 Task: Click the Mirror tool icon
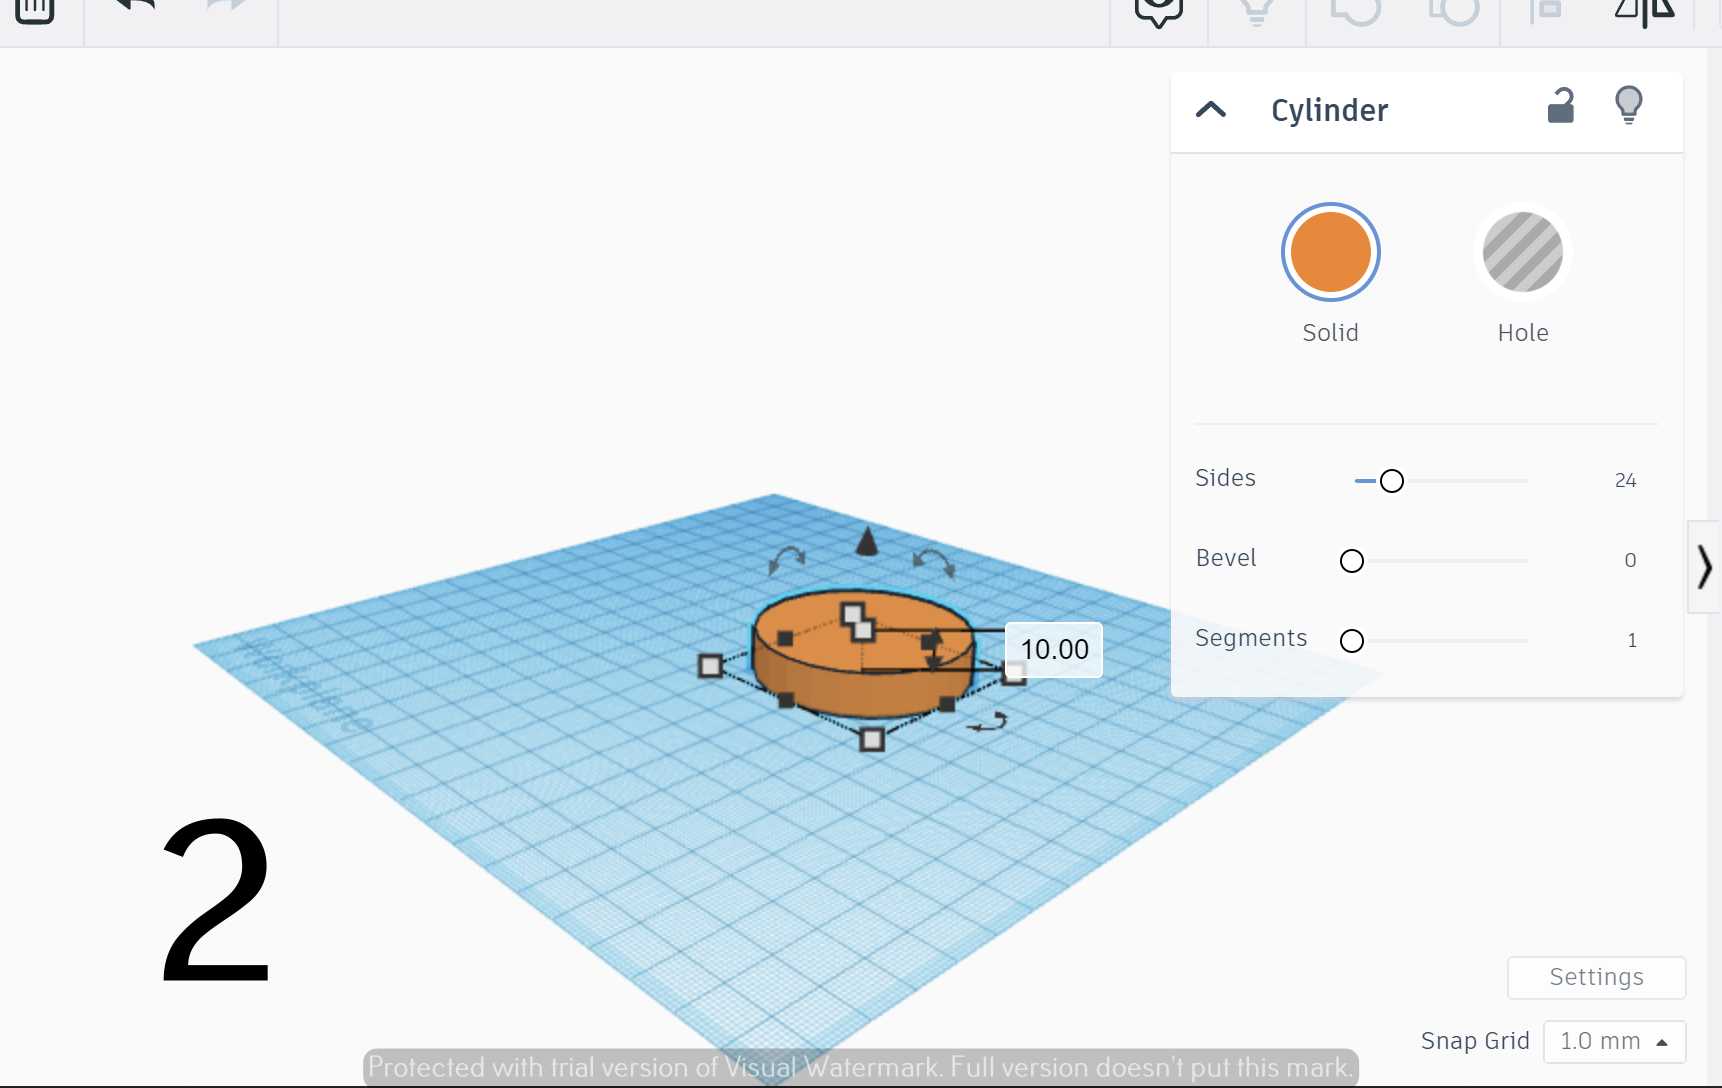[1645, 12]
